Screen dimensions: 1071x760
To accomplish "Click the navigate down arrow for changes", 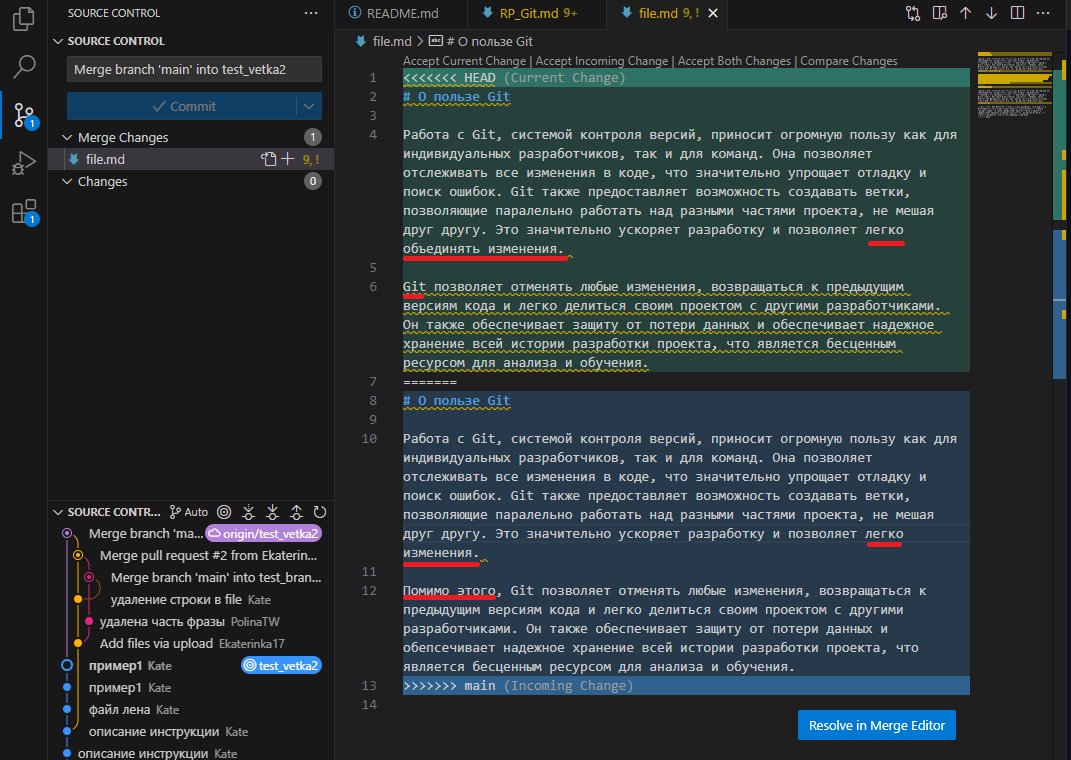I will 992,13.
